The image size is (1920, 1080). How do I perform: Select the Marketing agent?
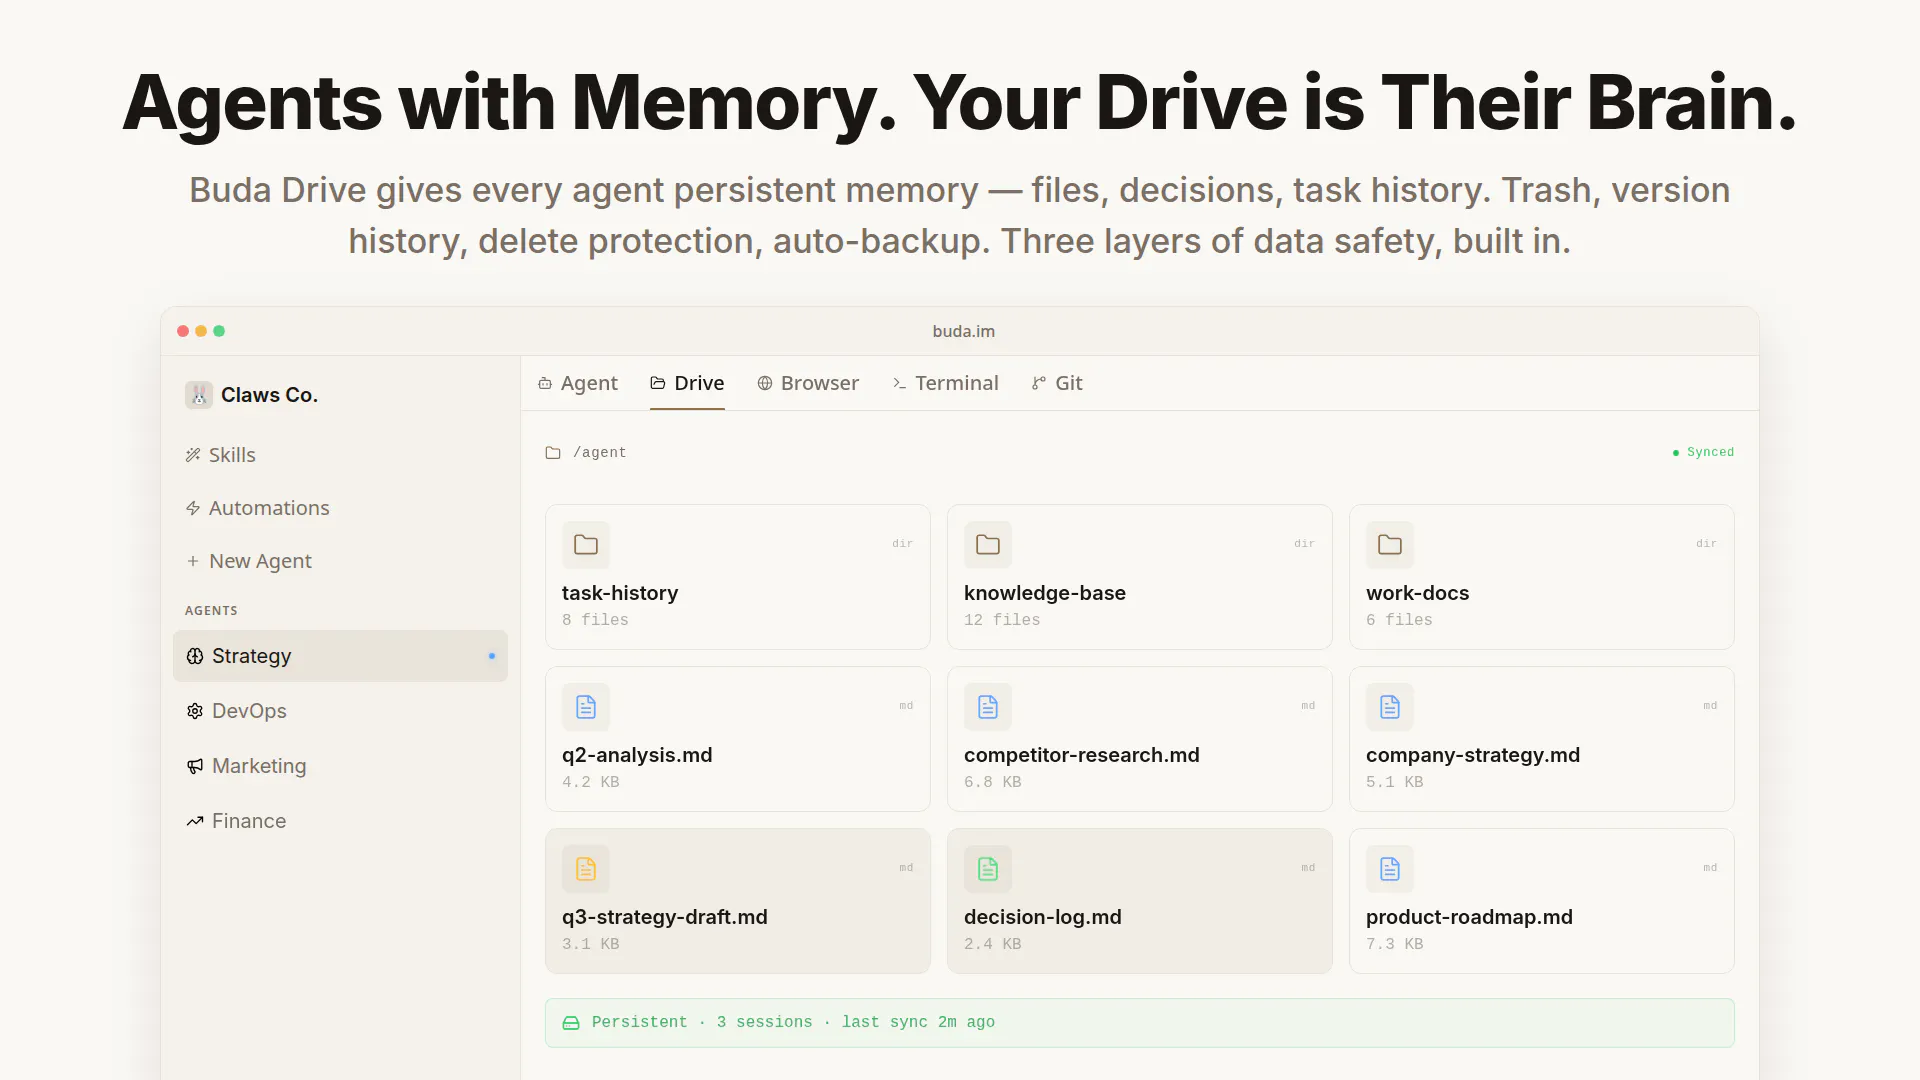coord(340,766)
